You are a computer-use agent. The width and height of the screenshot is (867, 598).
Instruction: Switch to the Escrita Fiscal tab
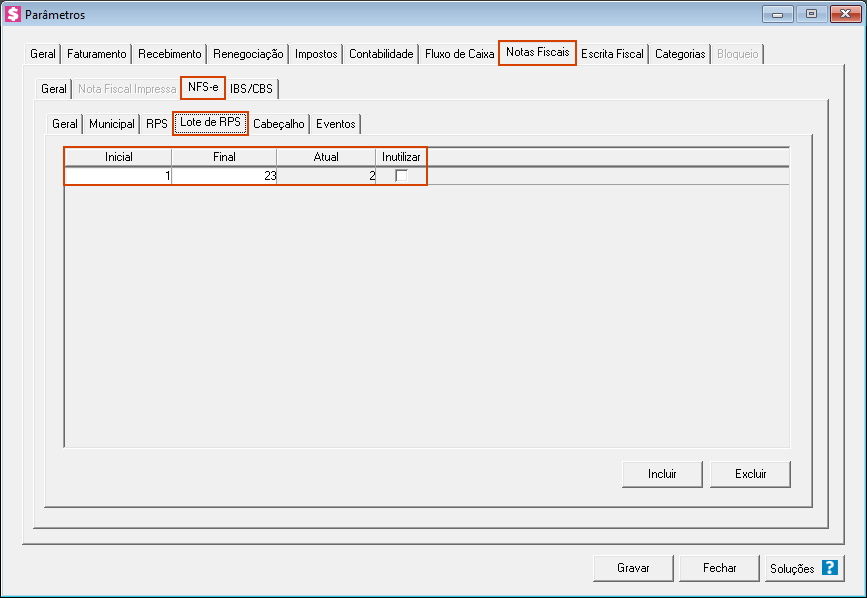point(612,54)
